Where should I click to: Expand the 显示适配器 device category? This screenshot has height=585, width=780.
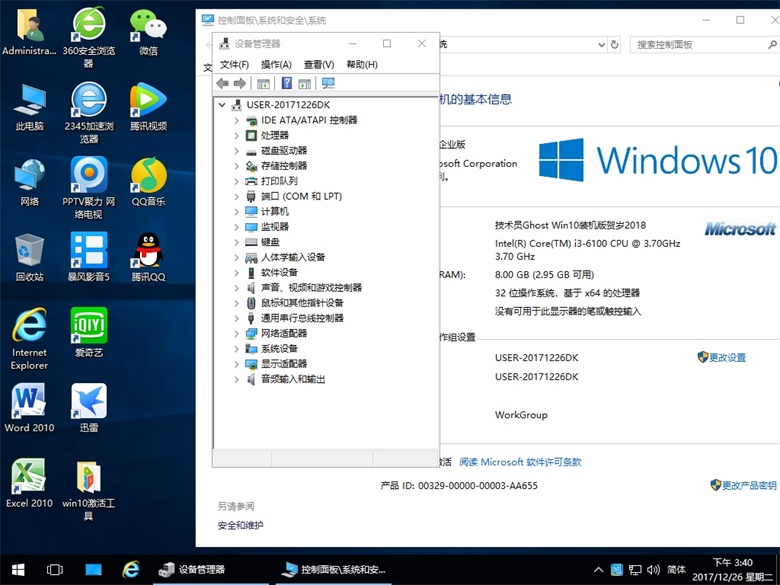[237, 364]
